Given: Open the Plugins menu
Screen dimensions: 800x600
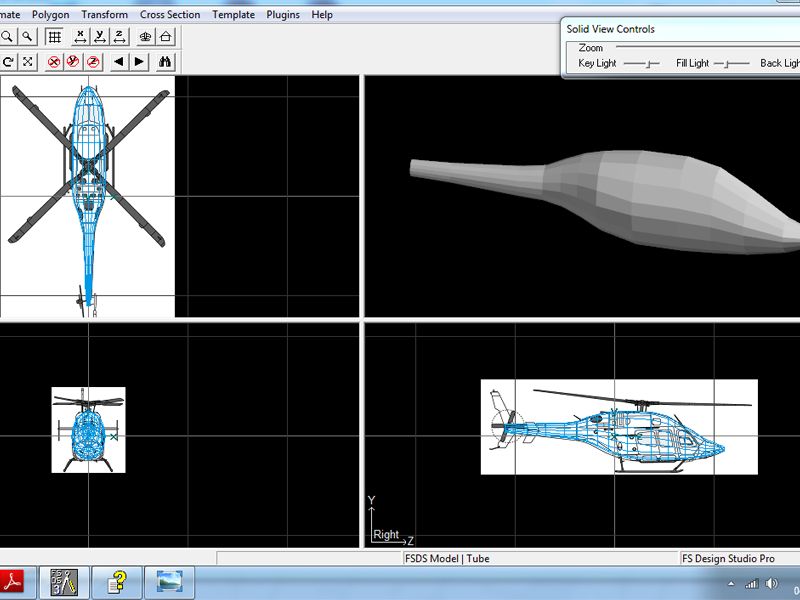Looking at the screenshot, I should [x=282, y=14].
